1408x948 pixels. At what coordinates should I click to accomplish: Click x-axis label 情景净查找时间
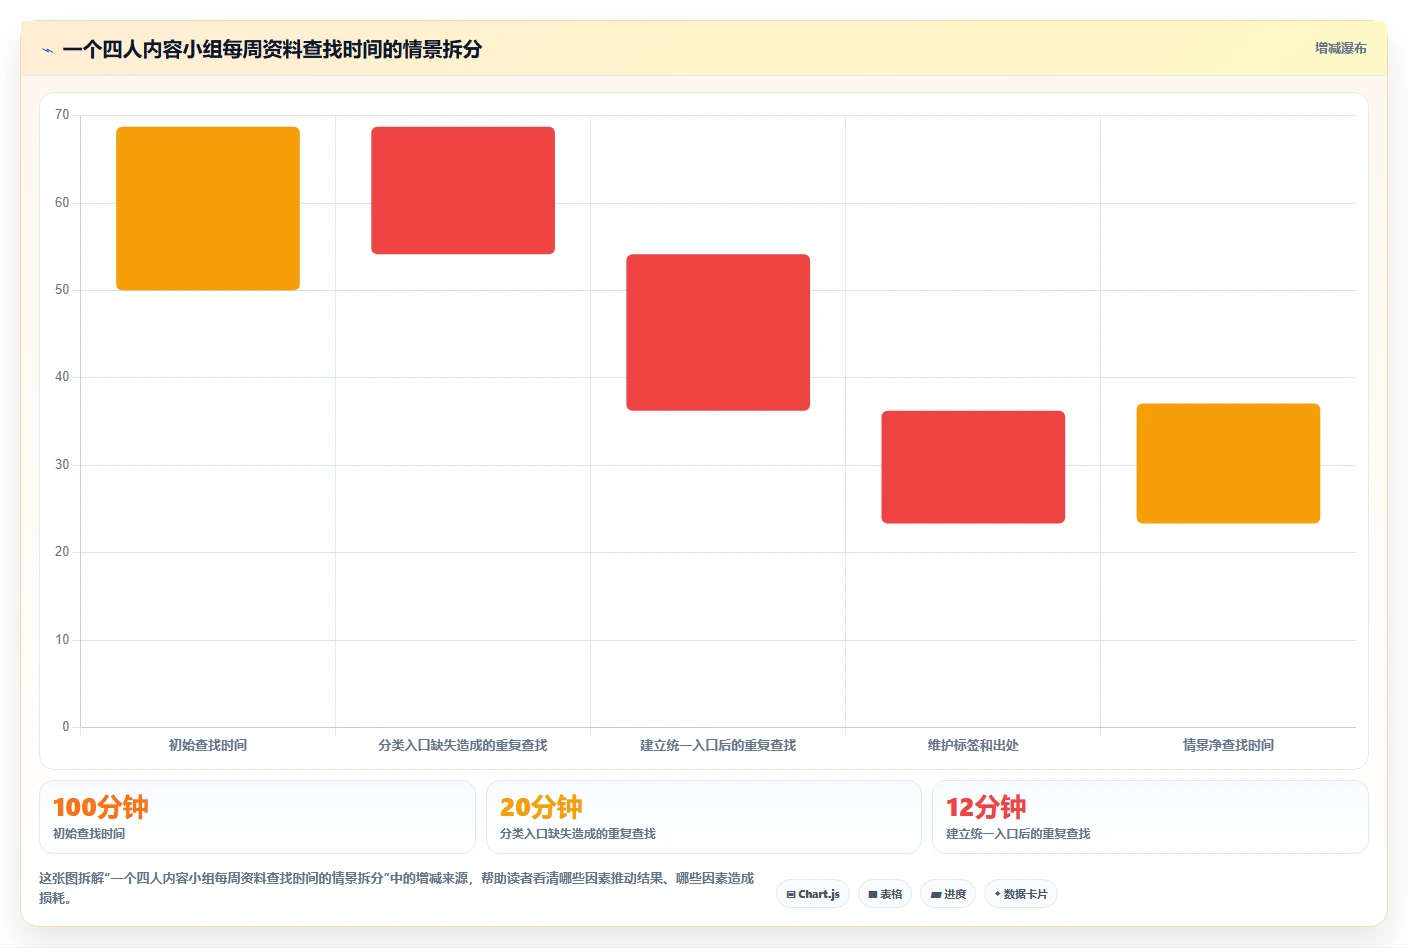pos(1228,745)
